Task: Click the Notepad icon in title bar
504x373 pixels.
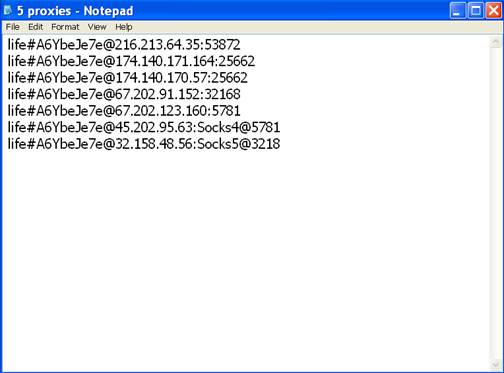Action: 8,11
